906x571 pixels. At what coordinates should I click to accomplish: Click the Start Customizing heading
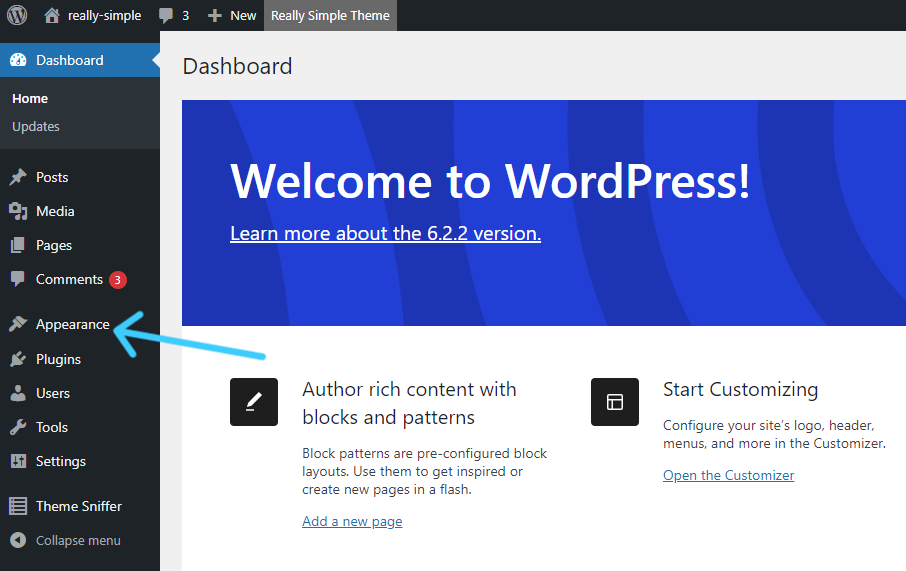(741, 390)
